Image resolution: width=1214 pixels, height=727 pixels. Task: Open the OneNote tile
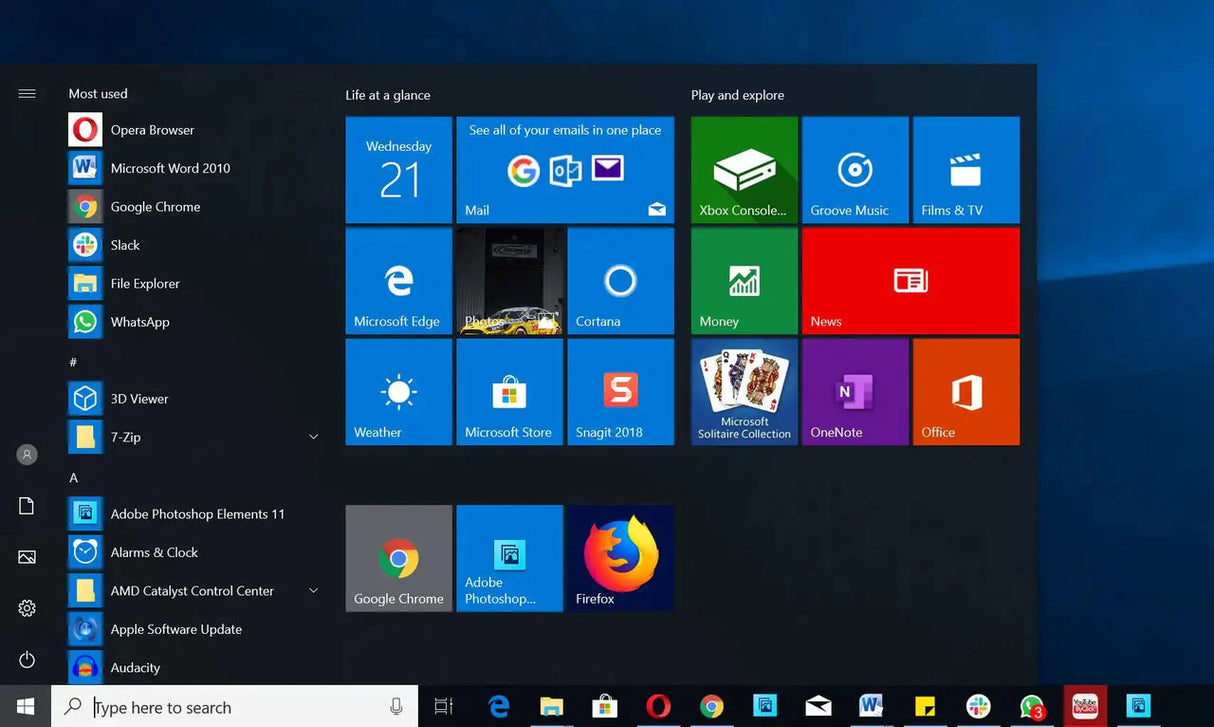[x=854, y=391]
